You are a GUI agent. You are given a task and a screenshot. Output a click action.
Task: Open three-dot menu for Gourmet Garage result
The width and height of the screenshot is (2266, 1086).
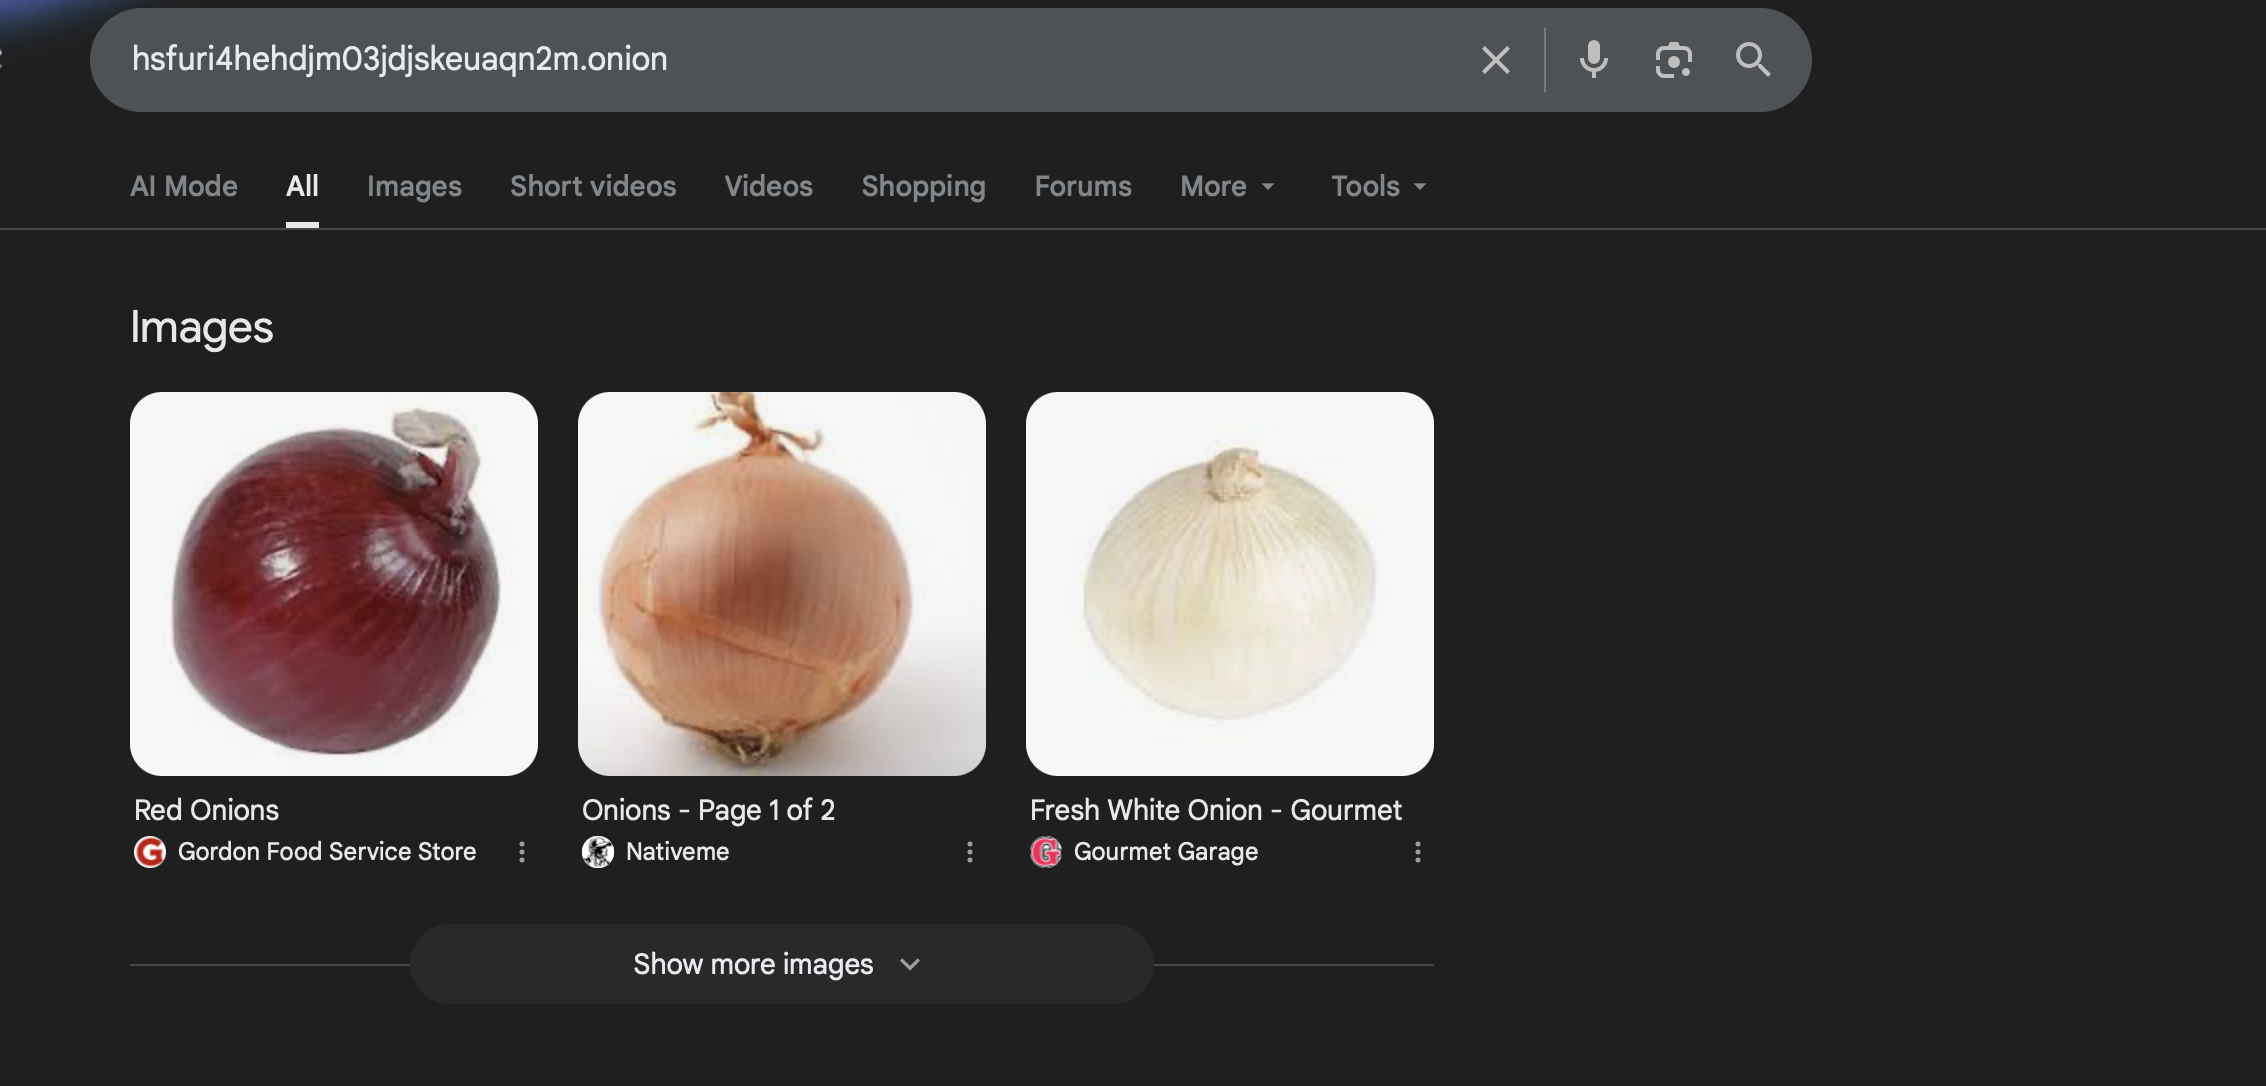point(1417,852)
